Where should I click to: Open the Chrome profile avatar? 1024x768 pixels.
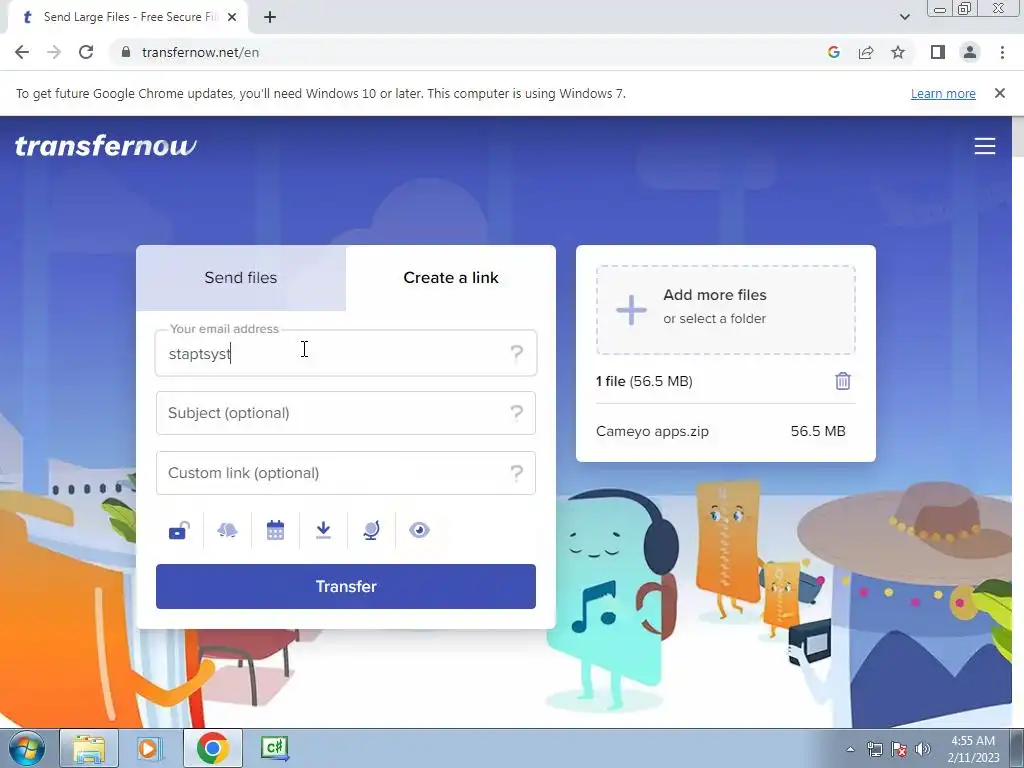point(970,52)
